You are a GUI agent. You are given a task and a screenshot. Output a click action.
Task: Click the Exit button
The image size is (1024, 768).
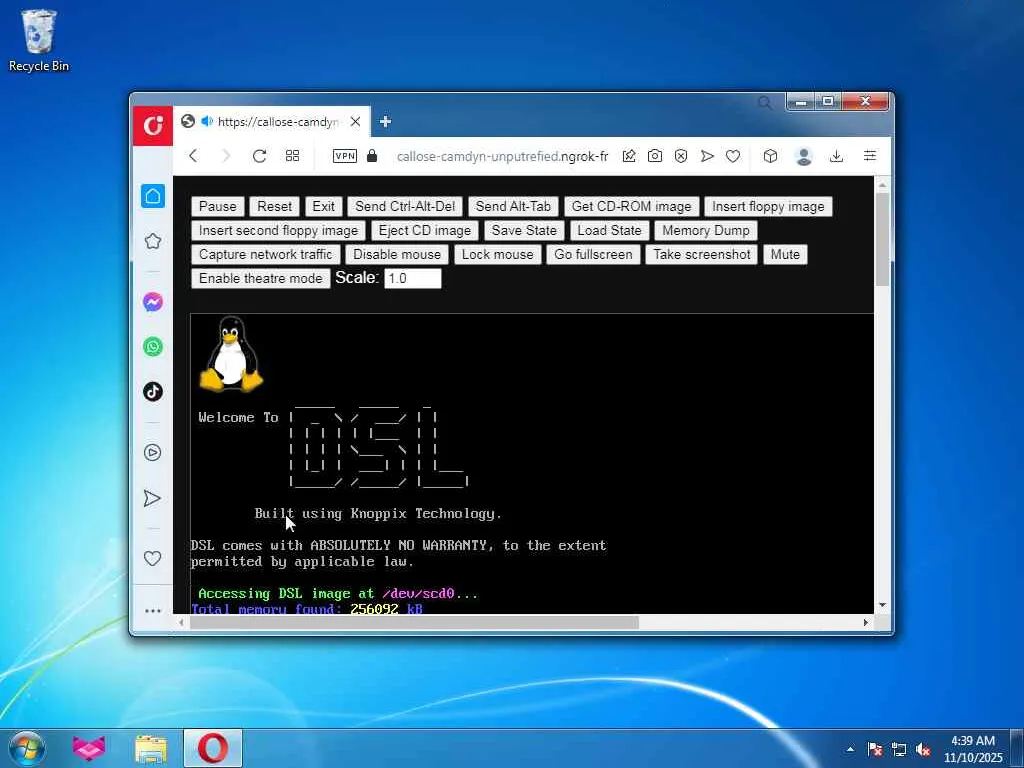pos(323,206)
